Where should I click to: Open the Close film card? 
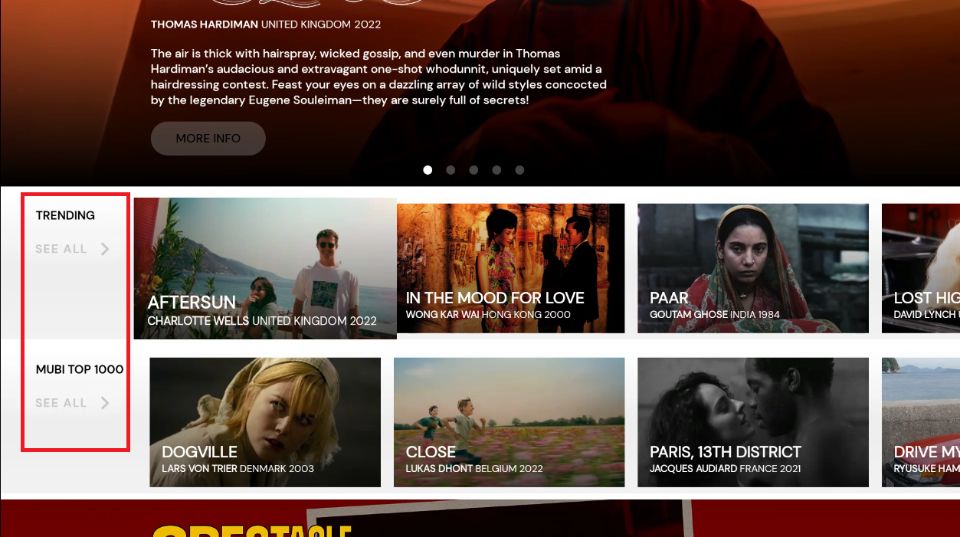point(509,422)
